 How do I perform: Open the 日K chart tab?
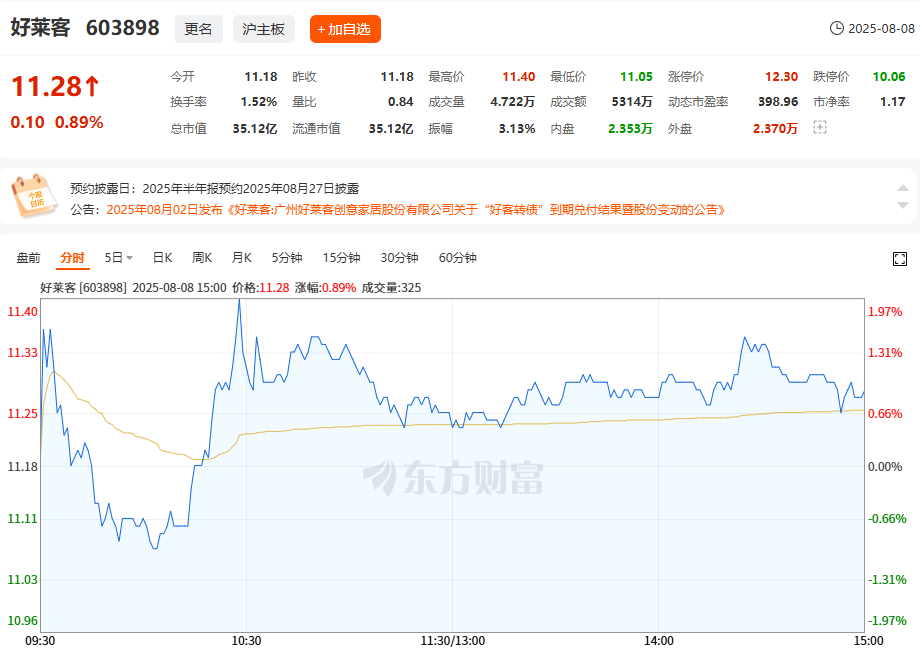(x=162, y=258)
